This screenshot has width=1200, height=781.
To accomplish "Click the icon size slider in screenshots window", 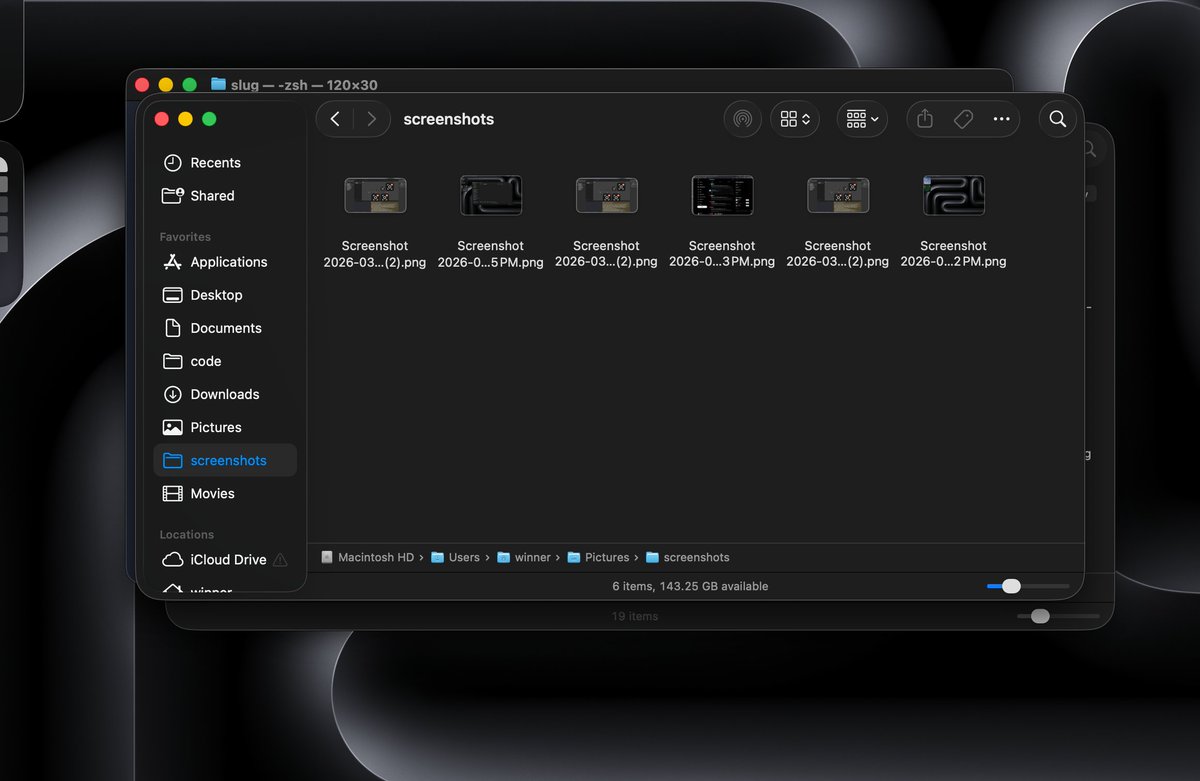I will tap(1027, 586).
